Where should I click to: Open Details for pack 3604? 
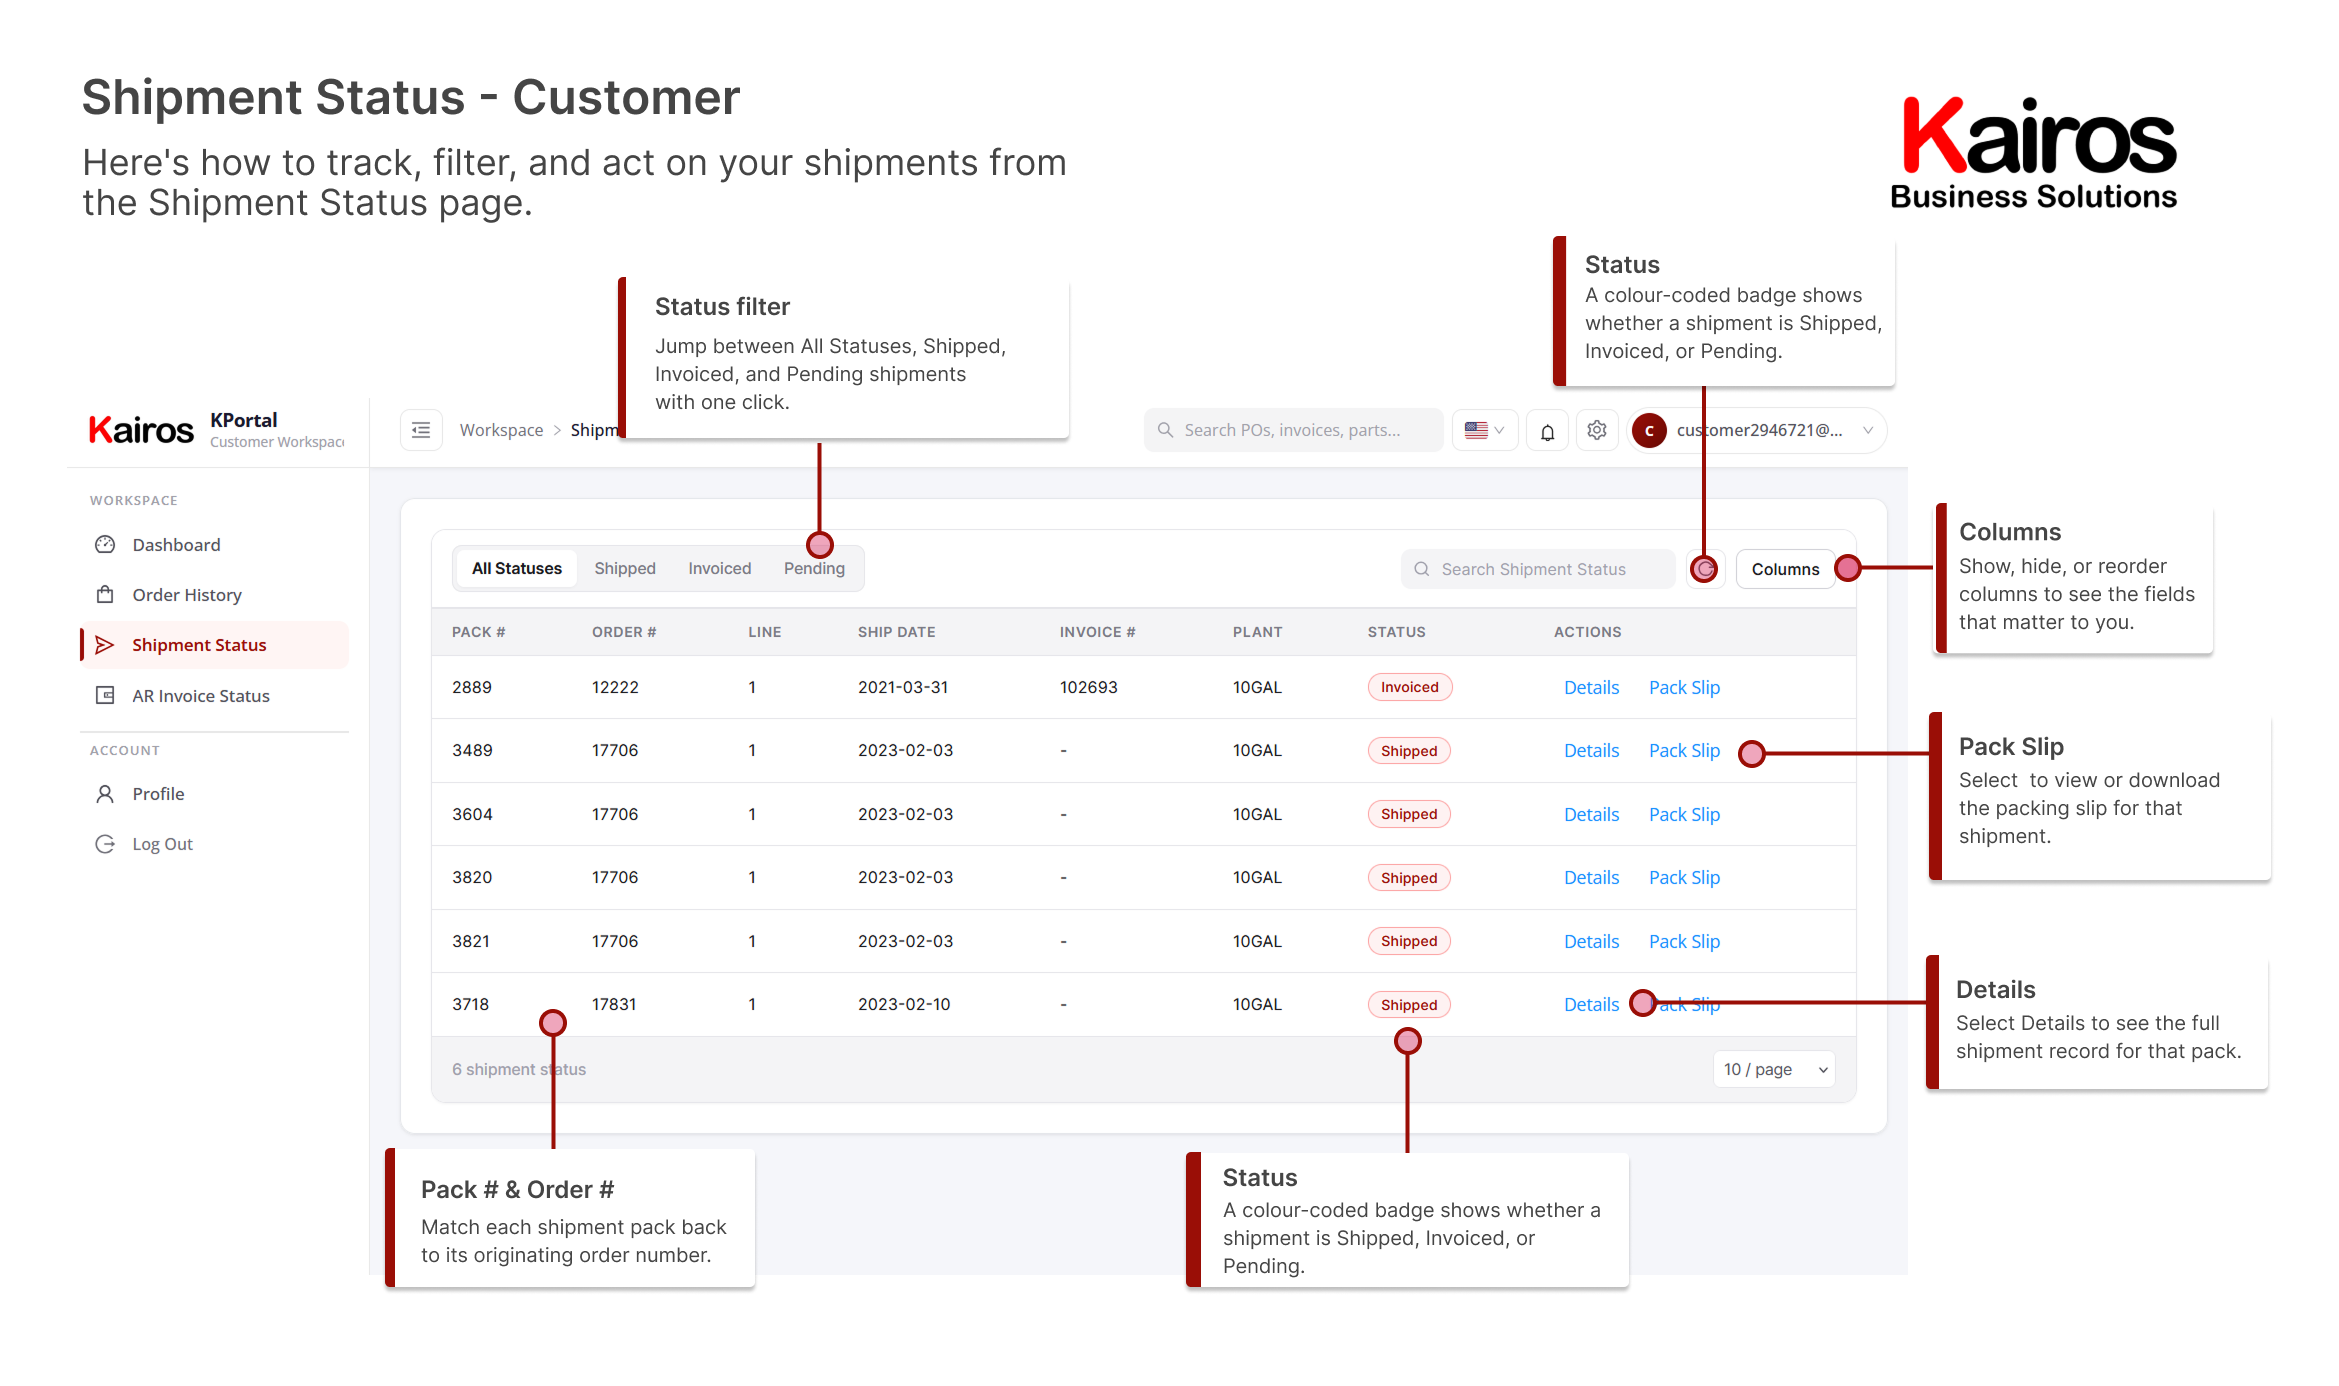(x=1591, y=815)
